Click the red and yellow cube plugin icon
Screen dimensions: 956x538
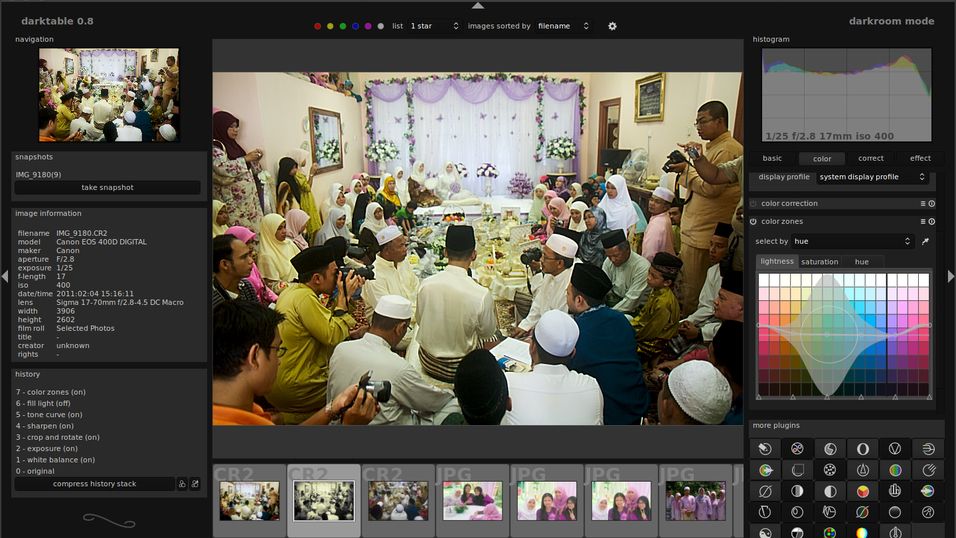[x=862, y=491]
